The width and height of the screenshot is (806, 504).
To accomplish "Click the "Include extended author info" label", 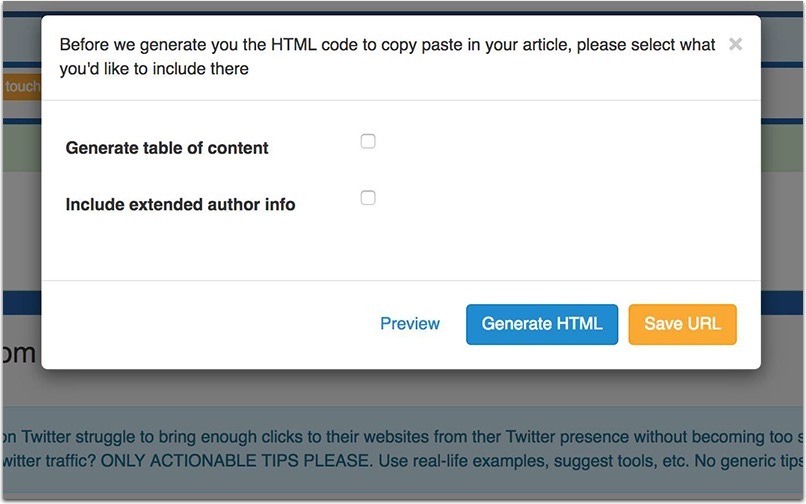I will coord(180,204).
